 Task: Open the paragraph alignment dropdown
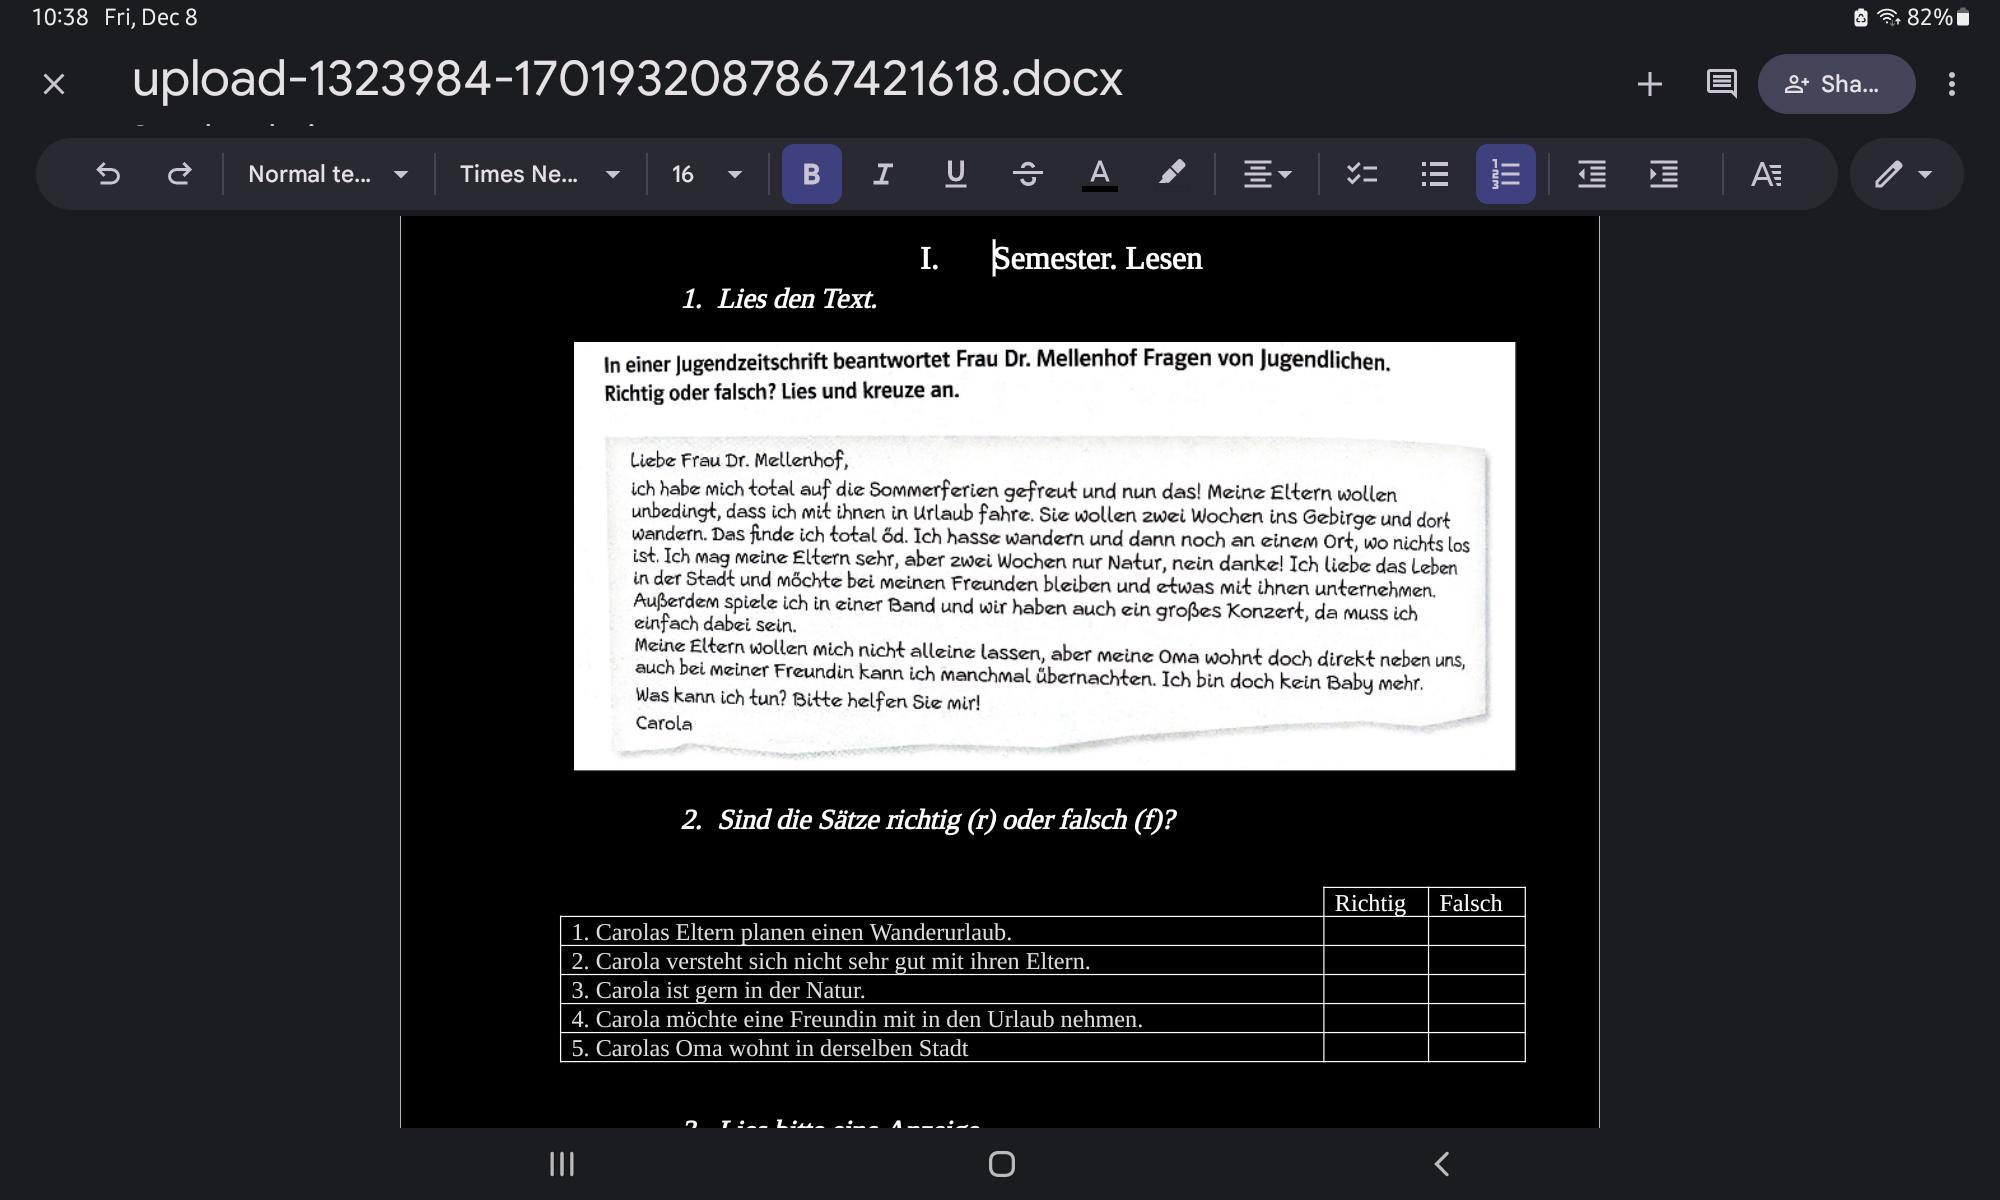(1267, 174)
